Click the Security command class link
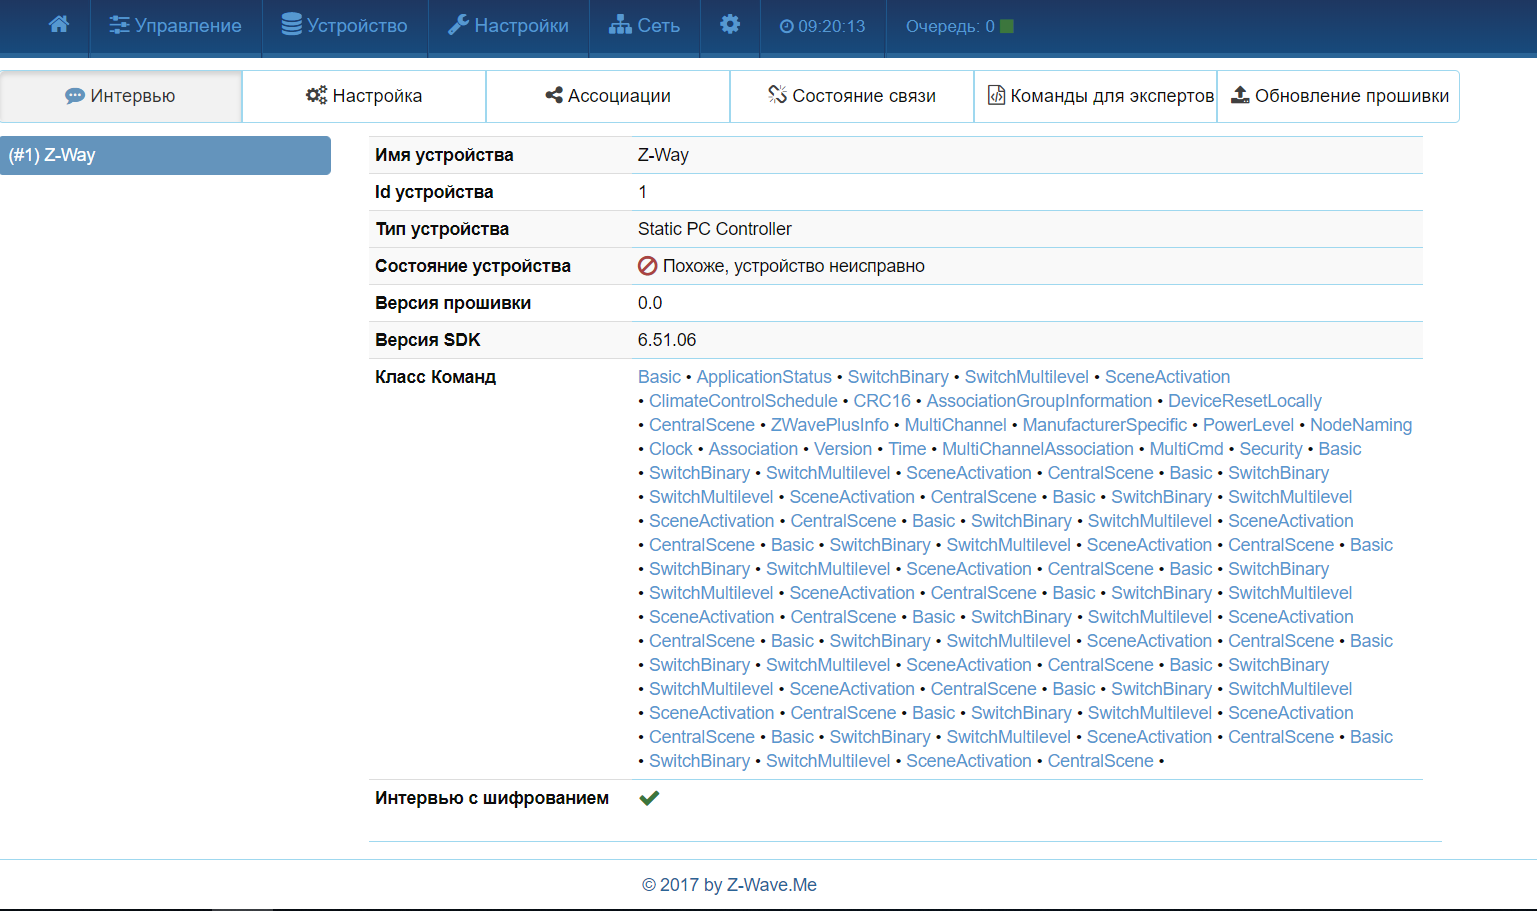 pyautogui.click(x=1271, y=449)
